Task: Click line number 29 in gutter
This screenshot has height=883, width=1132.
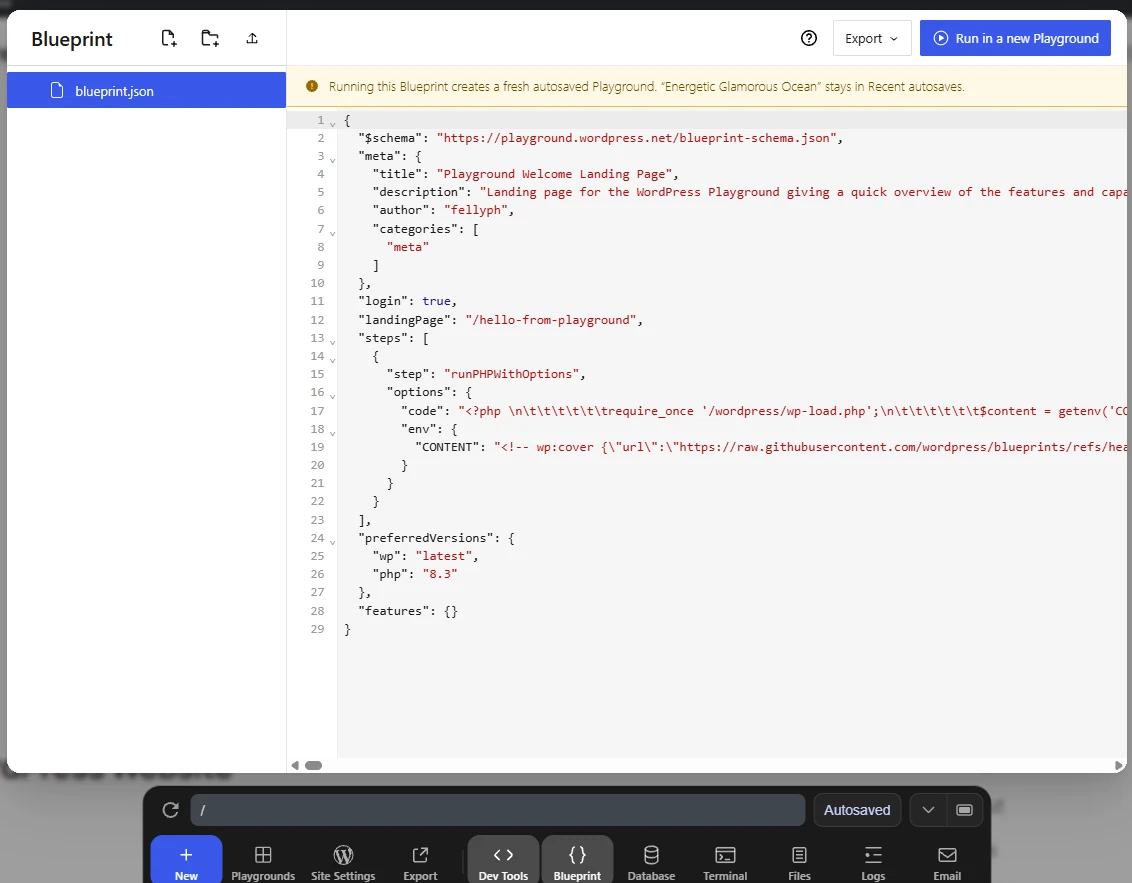Action: (317, 629)
